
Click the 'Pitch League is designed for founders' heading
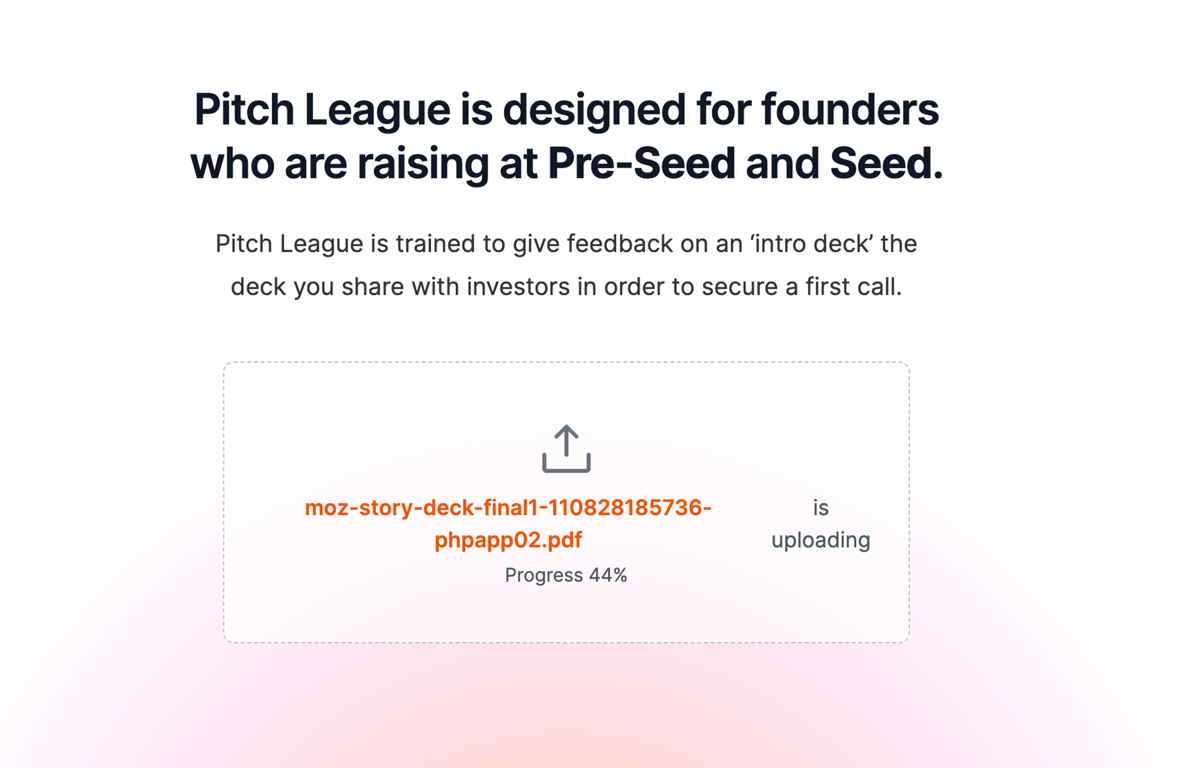point(566,110)
